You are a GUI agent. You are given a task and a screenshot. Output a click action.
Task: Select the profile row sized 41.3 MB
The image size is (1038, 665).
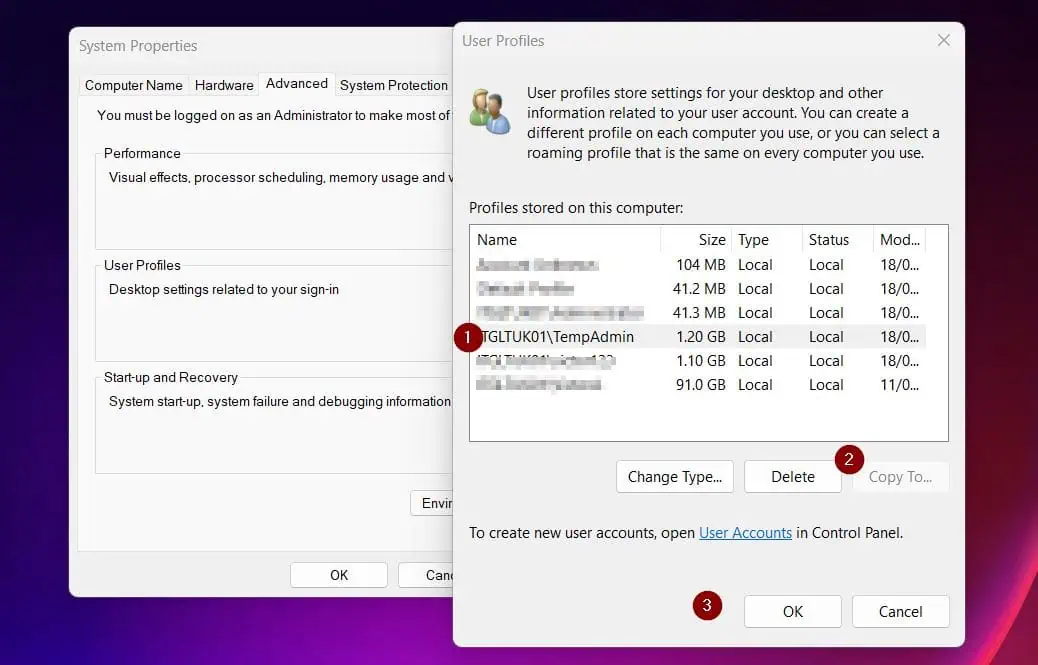(x=698, y=313)
